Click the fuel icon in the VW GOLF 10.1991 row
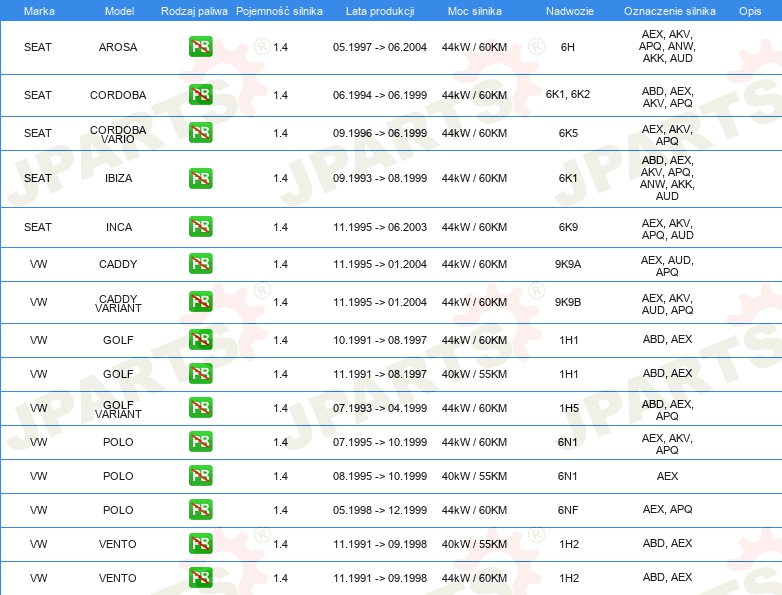The image size is (782, 595). click(200, 340)
